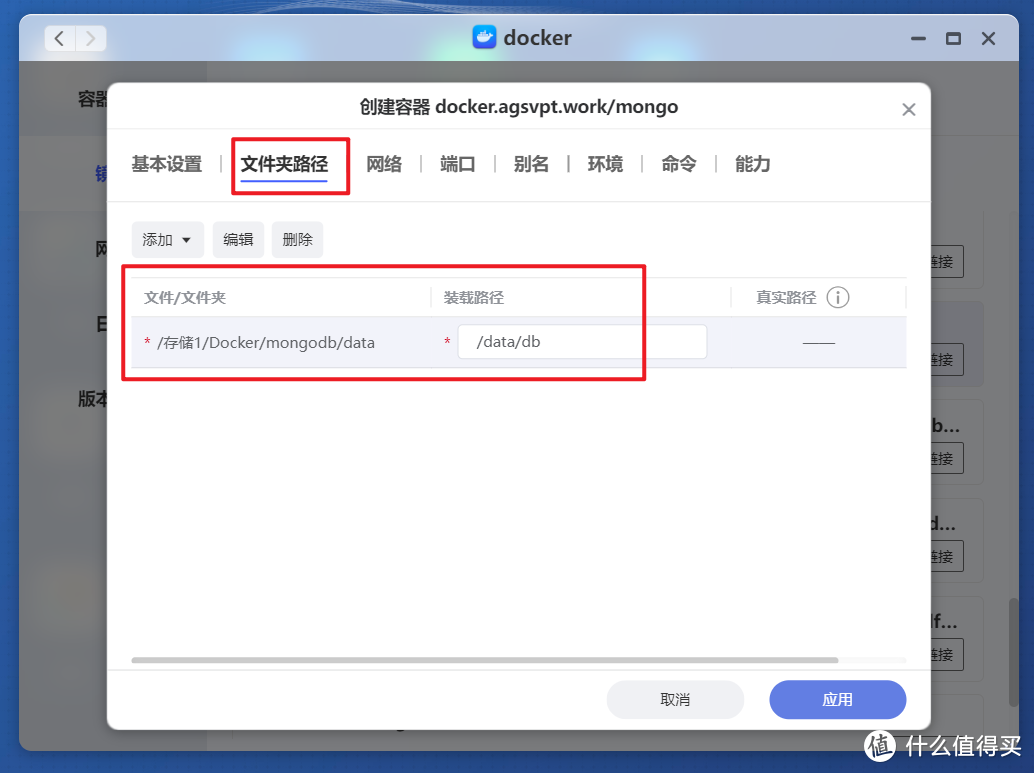Click the 删除 button
Image resolution: width=1034 pixels, height=773 pixels.
click(x=297, y=239)
